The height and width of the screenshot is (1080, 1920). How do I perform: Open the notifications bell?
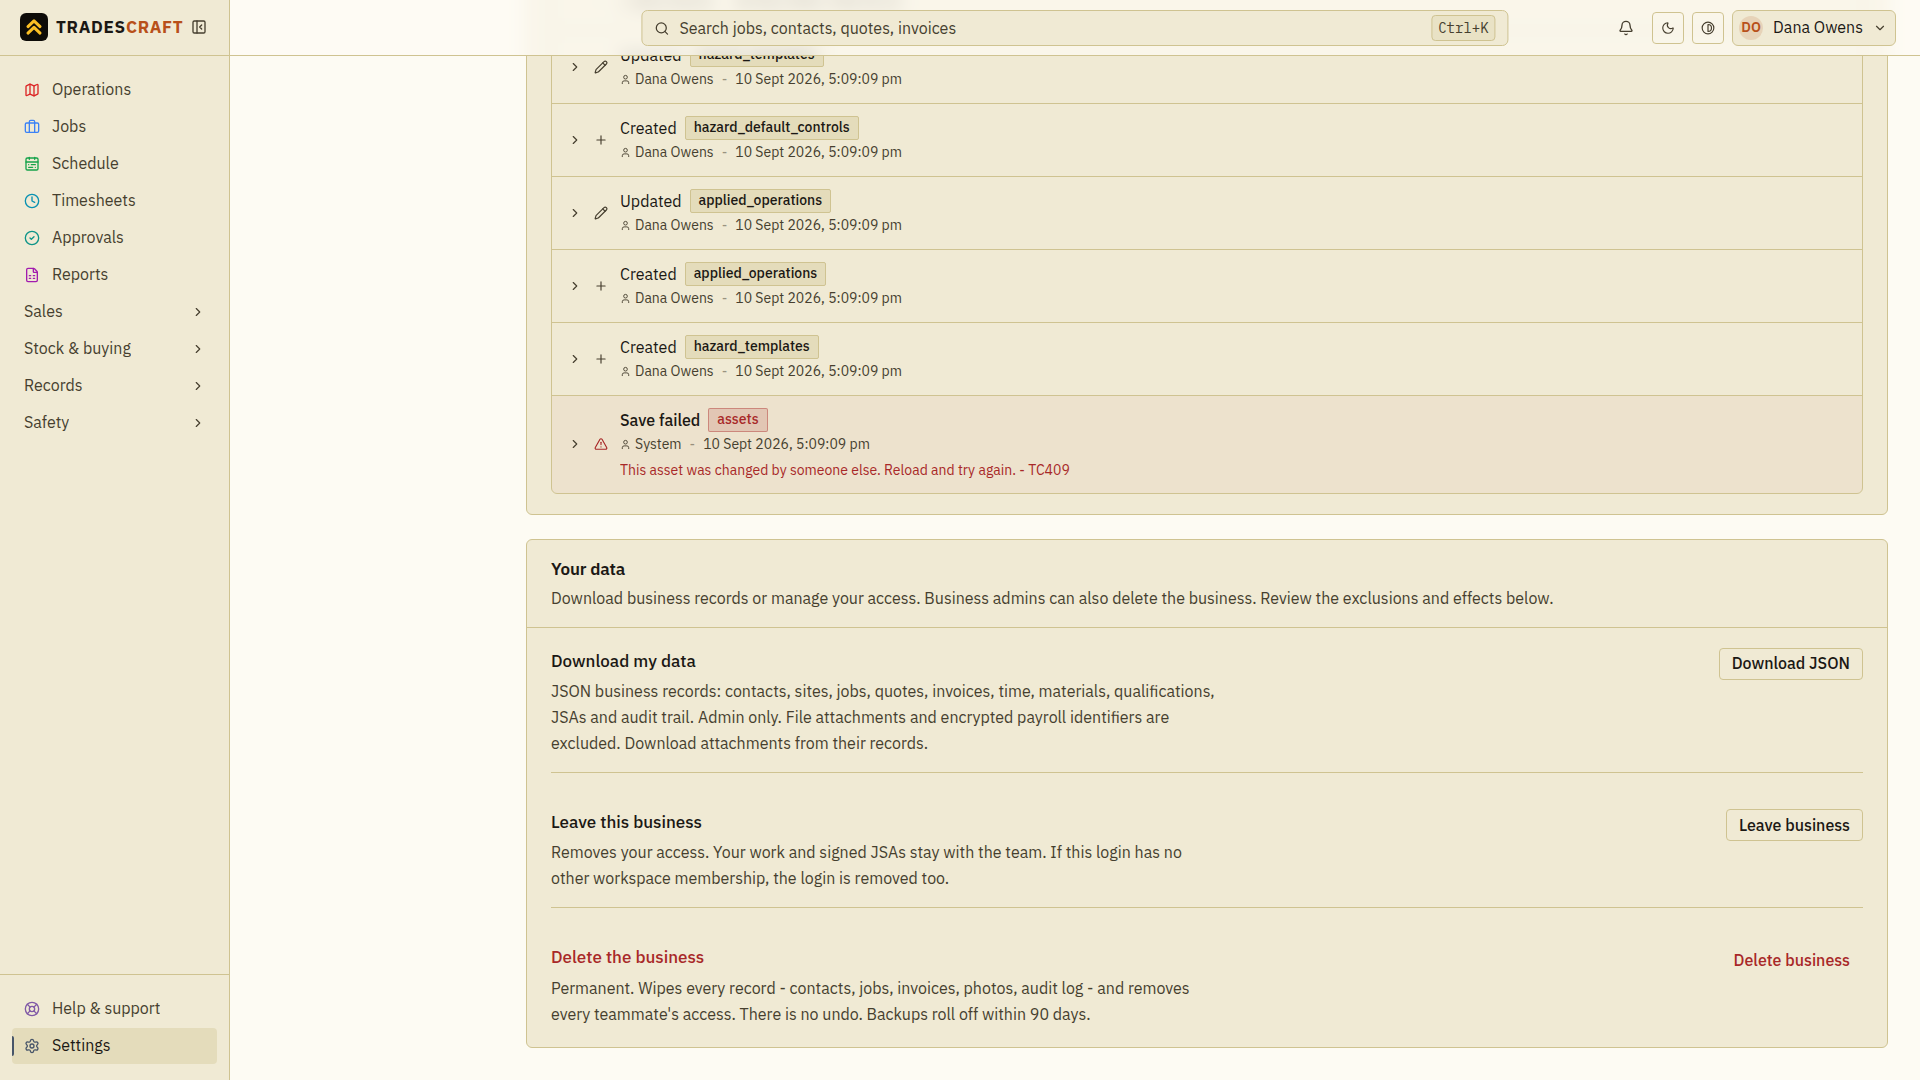1626,28
